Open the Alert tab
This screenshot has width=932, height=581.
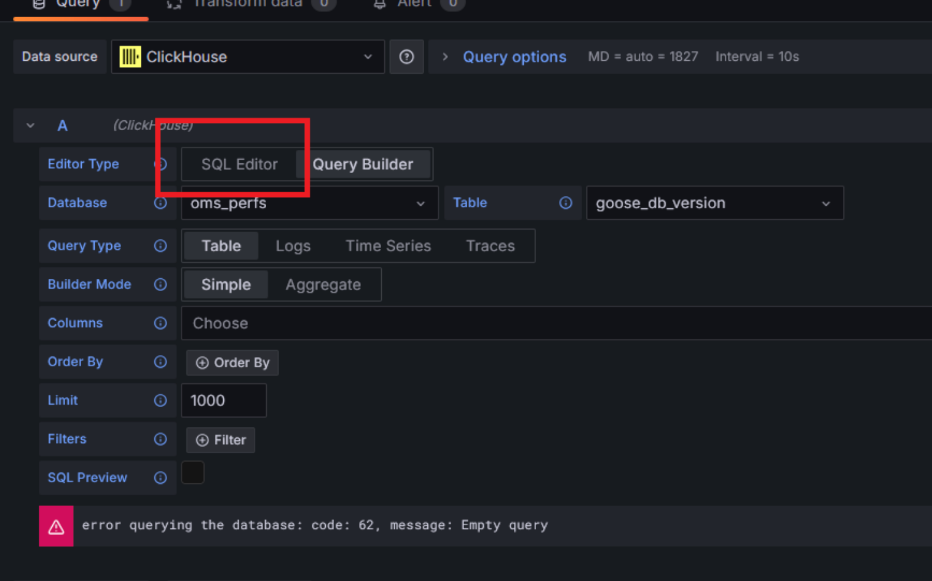click(x=418, y=5)
